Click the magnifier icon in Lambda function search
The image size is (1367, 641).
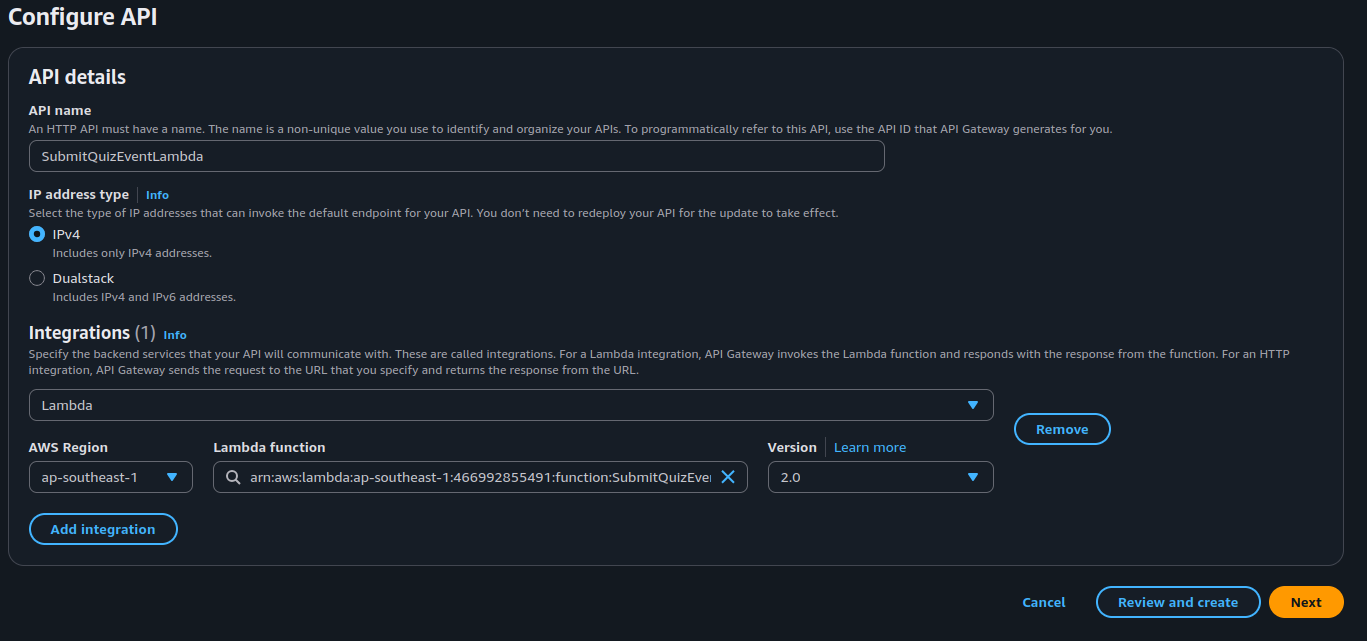click(x=233, y=478)
